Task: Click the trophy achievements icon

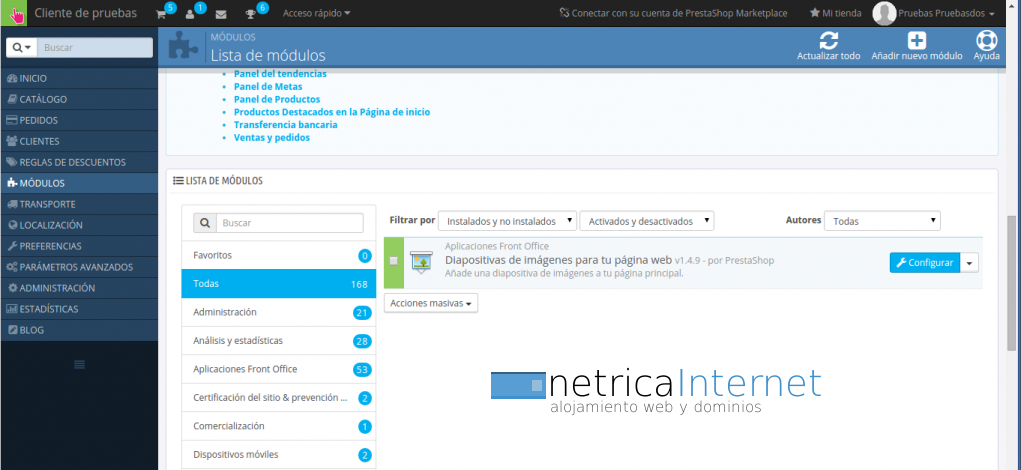Action: (x=251, y=14)
